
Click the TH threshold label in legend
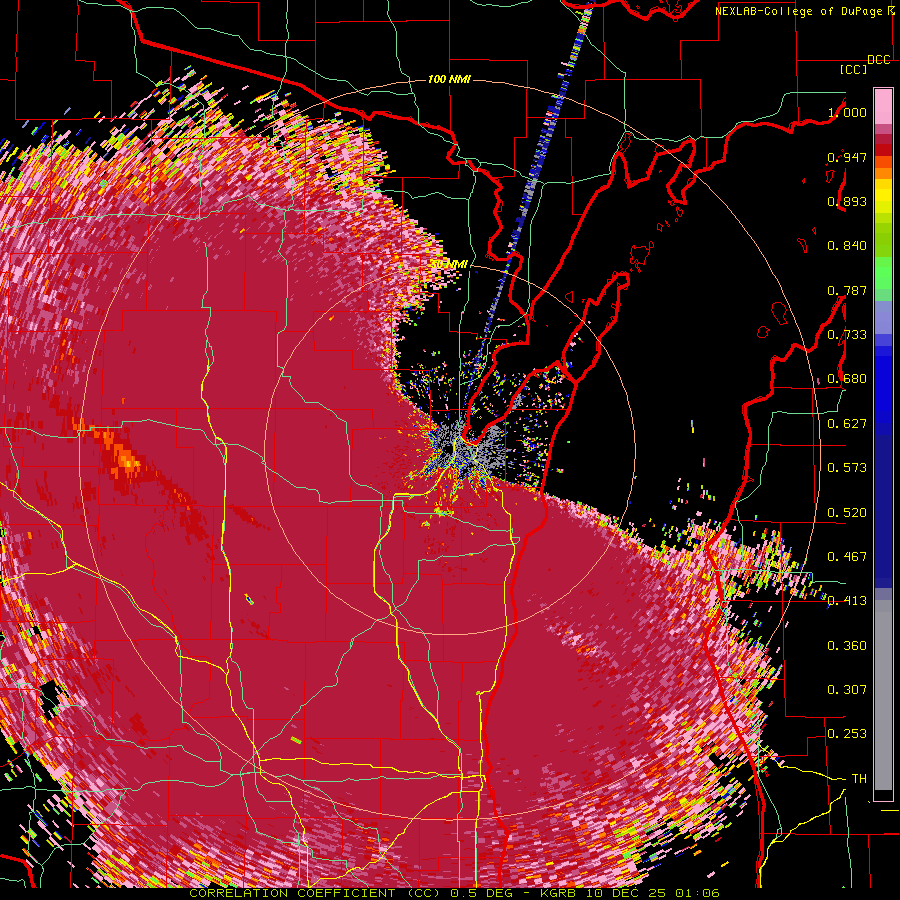[859, 779]
